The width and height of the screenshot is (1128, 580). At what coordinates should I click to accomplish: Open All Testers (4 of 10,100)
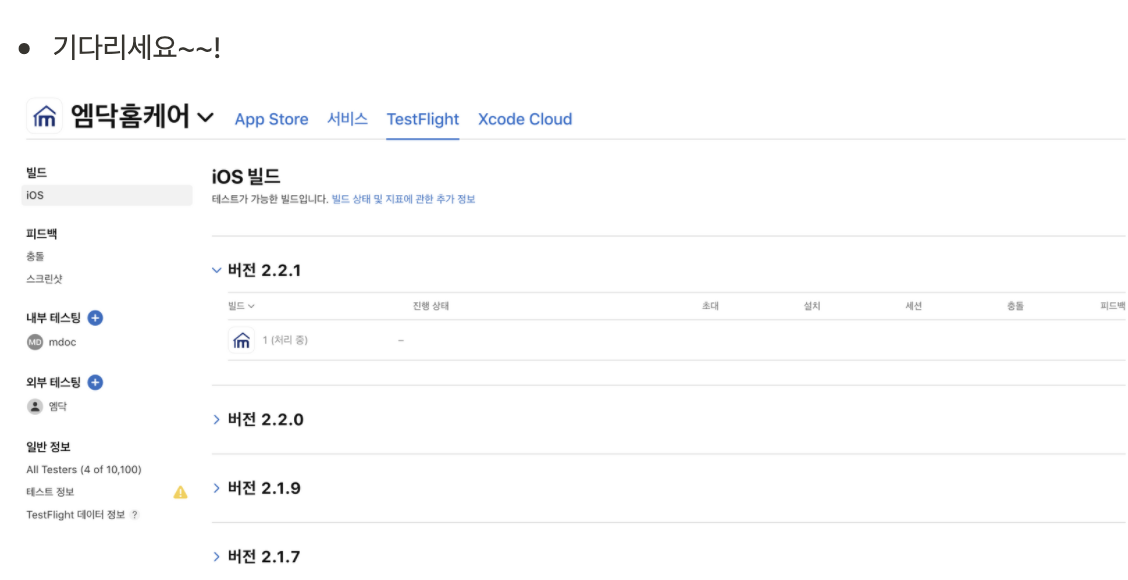pyautogui.click(x=83, y=470)
